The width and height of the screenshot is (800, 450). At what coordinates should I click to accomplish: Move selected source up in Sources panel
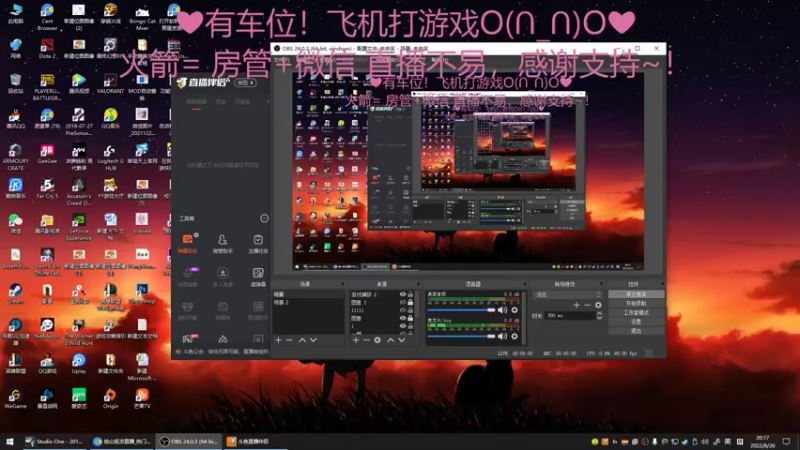[x=390, y=340]
